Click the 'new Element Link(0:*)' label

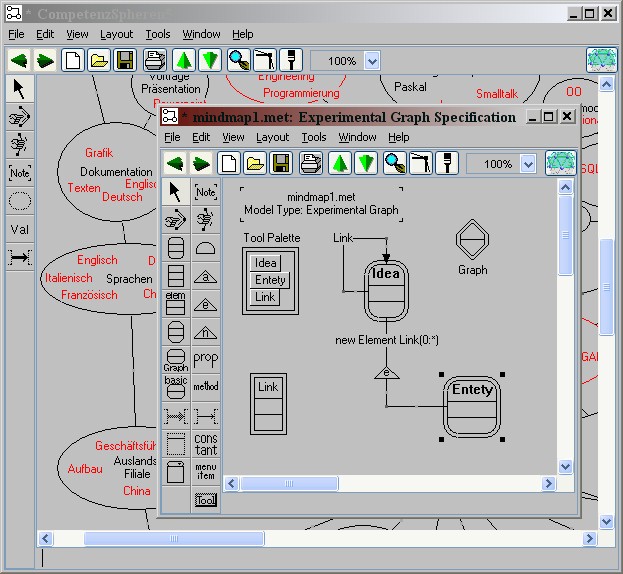click(x=387, y=340)
